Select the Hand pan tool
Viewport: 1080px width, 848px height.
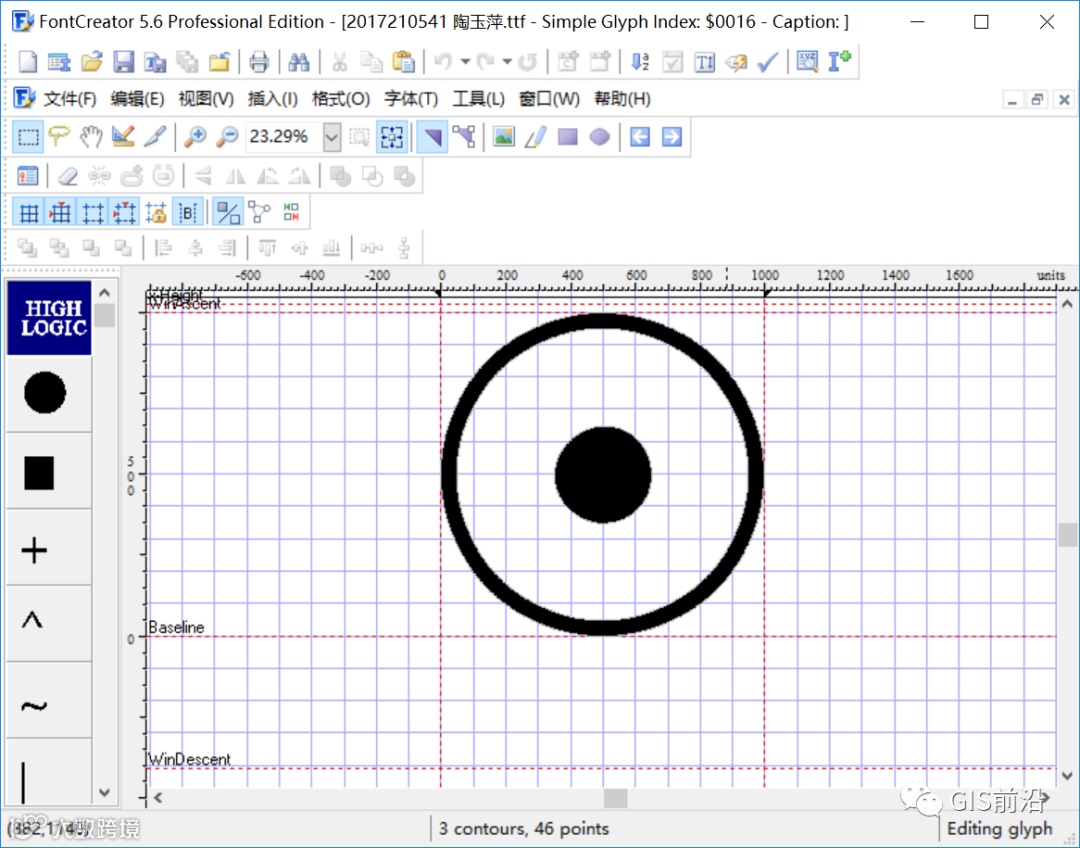click(x=92, y=137)
